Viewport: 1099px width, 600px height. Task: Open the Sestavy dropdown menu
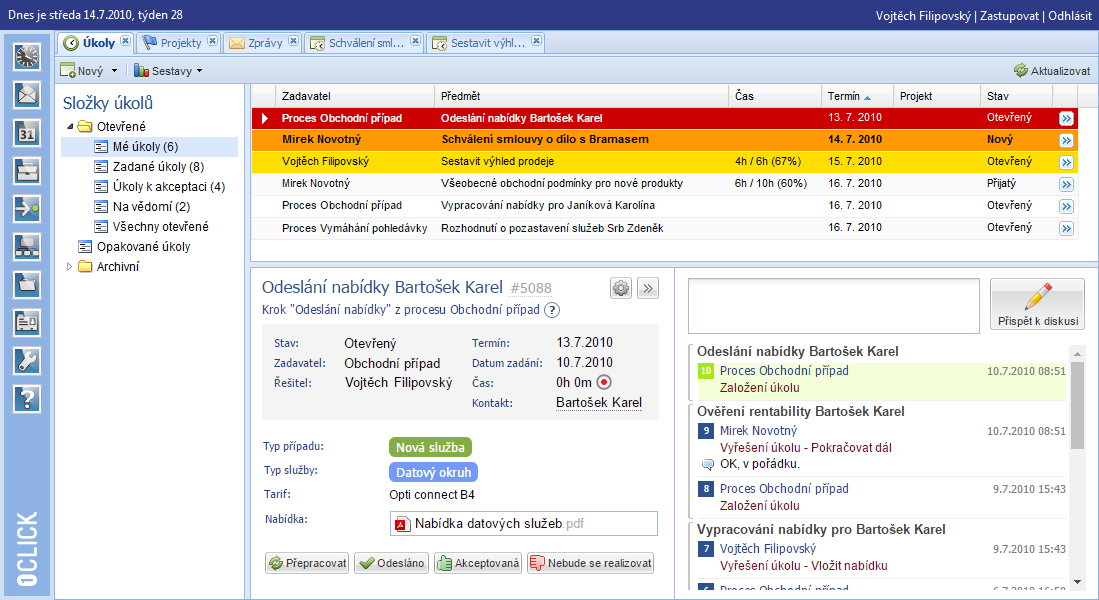point(168,71)
